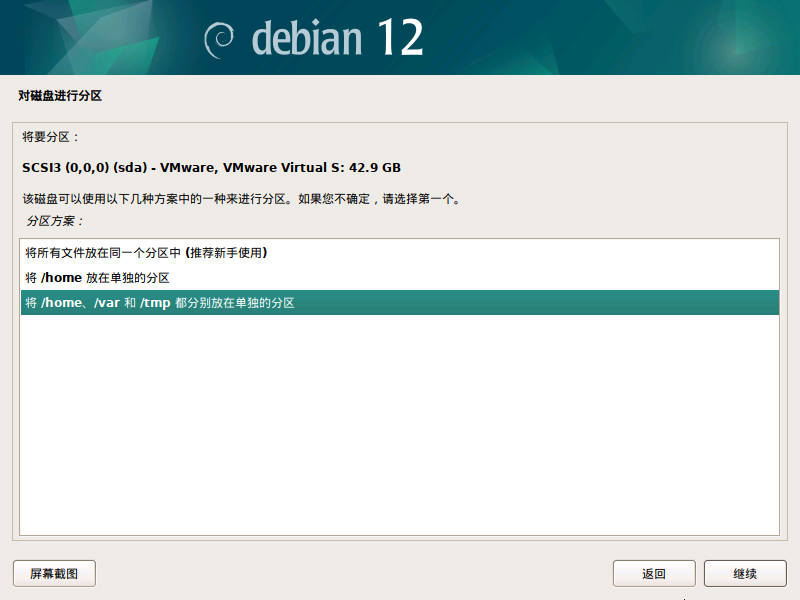
Task: Confirm selection by clicking 继续
Action: [x=744, y=573]
